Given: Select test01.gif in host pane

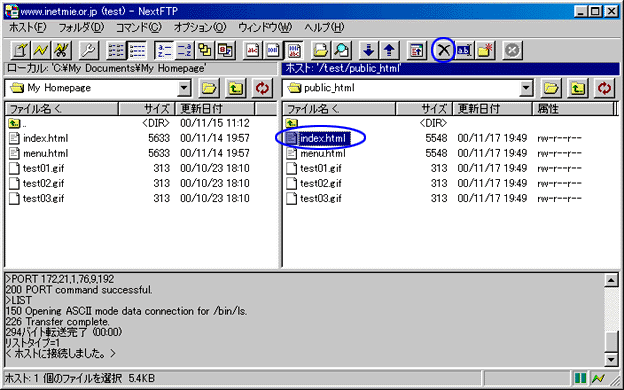Looking at the screenshot, I should pyautogui.click(x=314, y=168).
